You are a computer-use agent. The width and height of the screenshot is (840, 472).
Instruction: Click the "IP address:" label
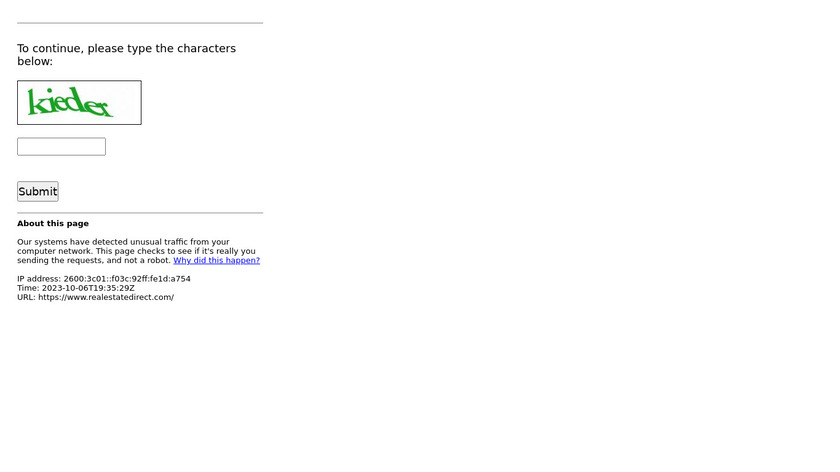pos(39,279)
